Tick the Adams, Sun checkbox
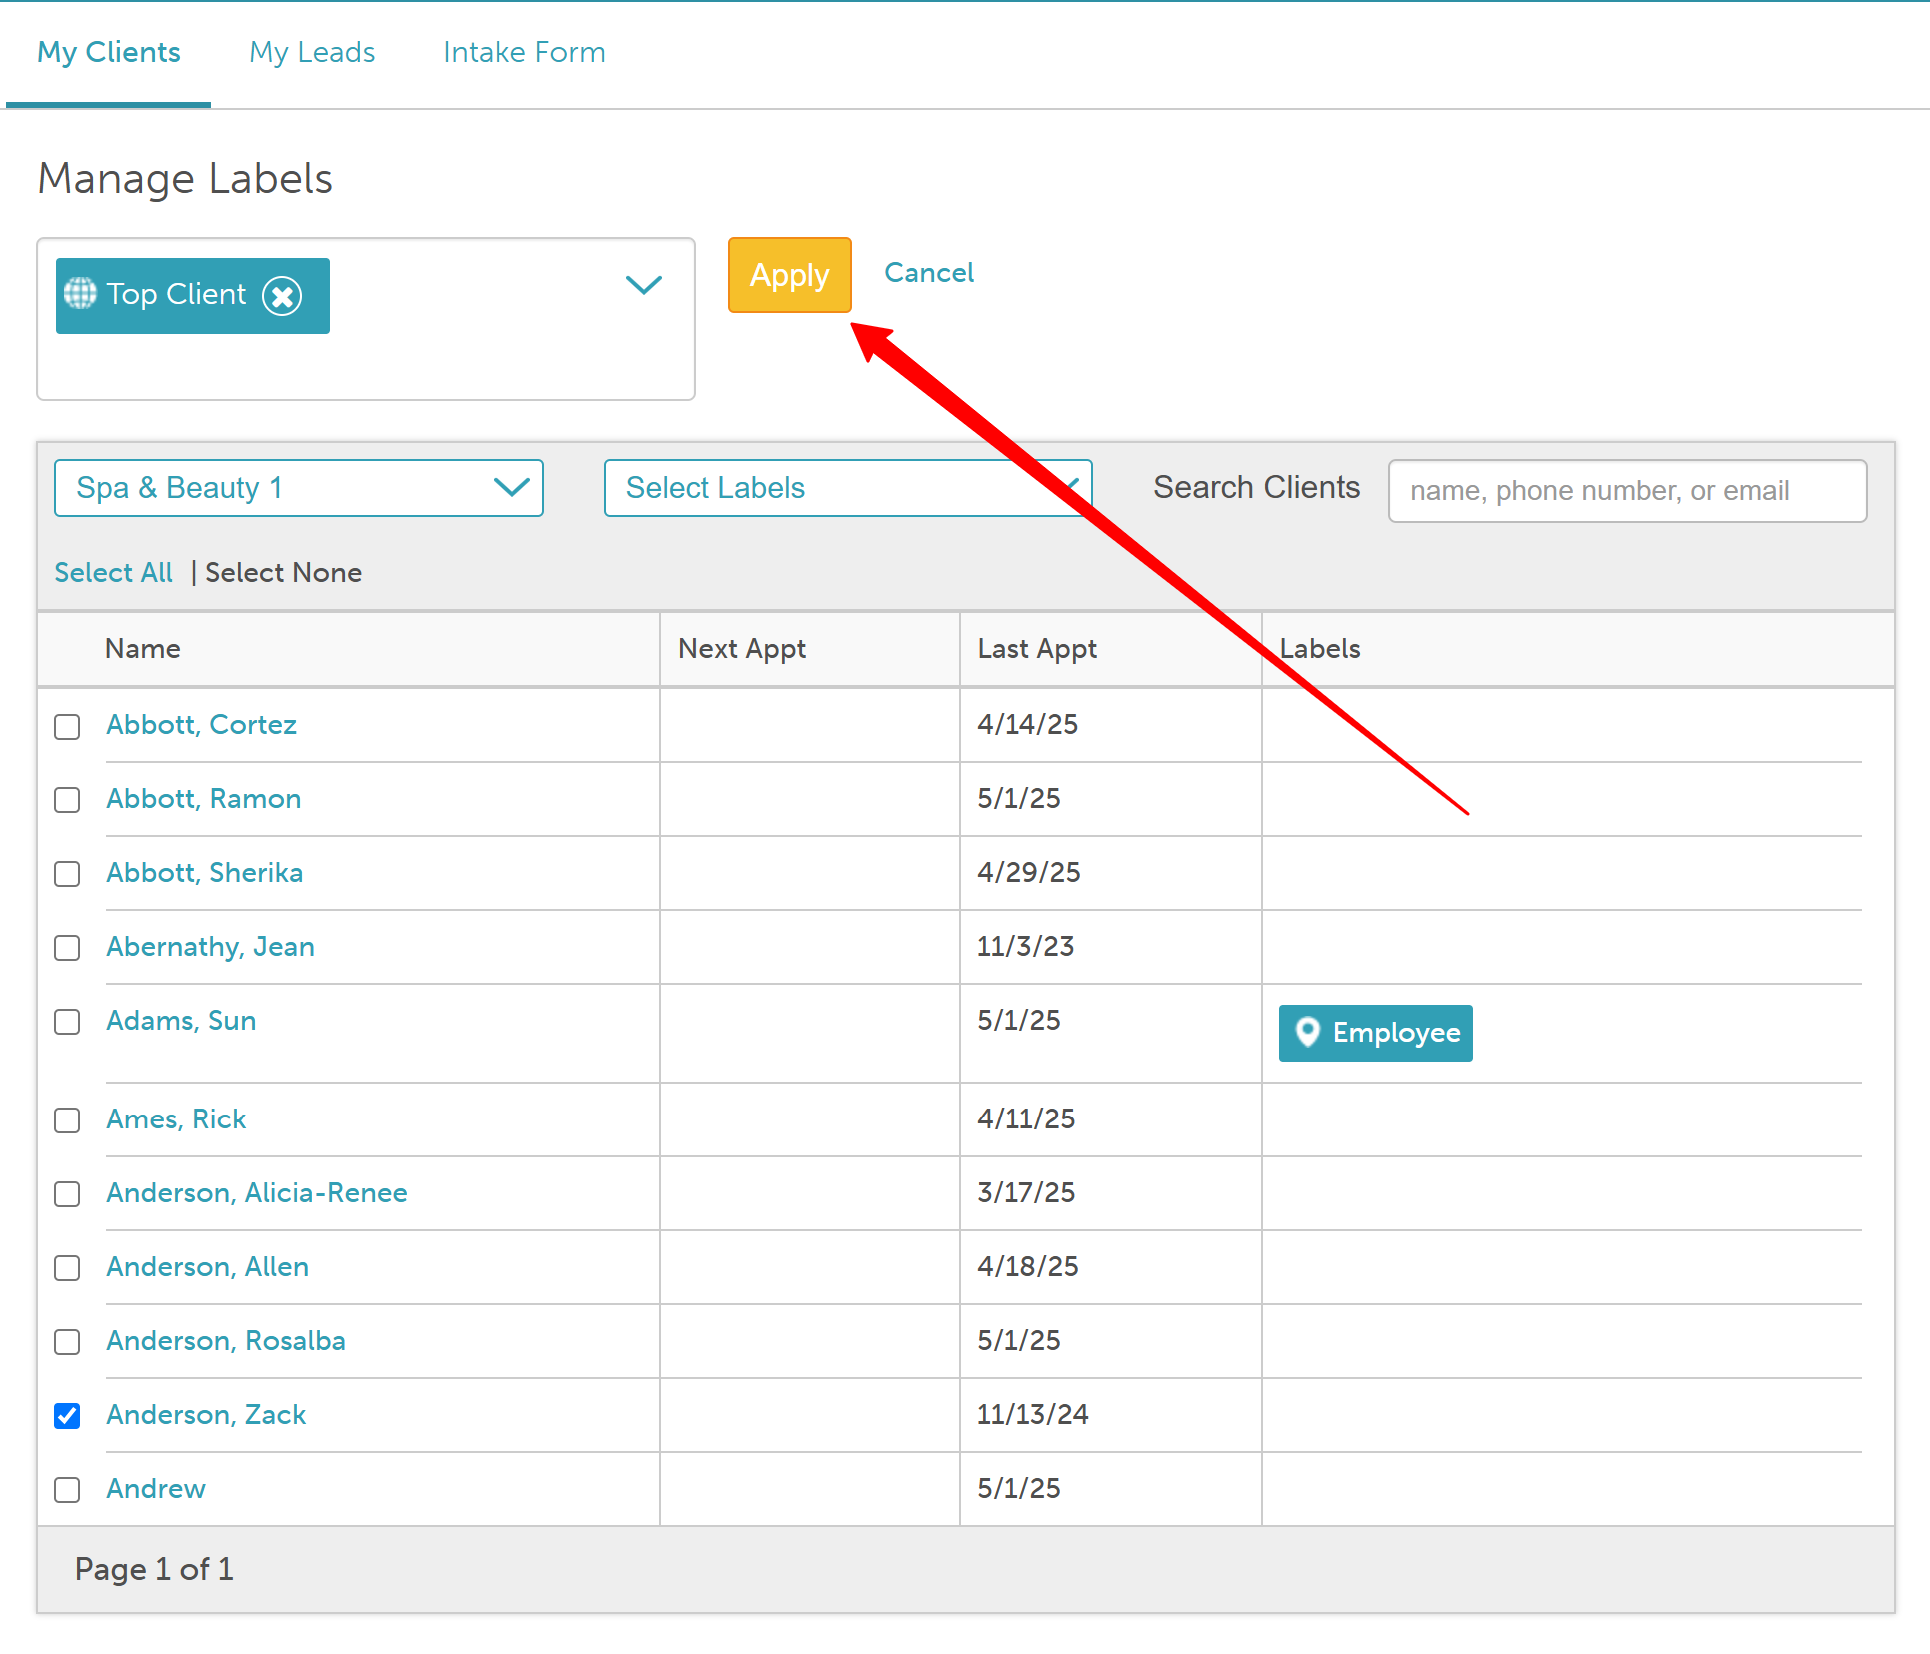1930x1654 pixels. tap(67, 1022)
